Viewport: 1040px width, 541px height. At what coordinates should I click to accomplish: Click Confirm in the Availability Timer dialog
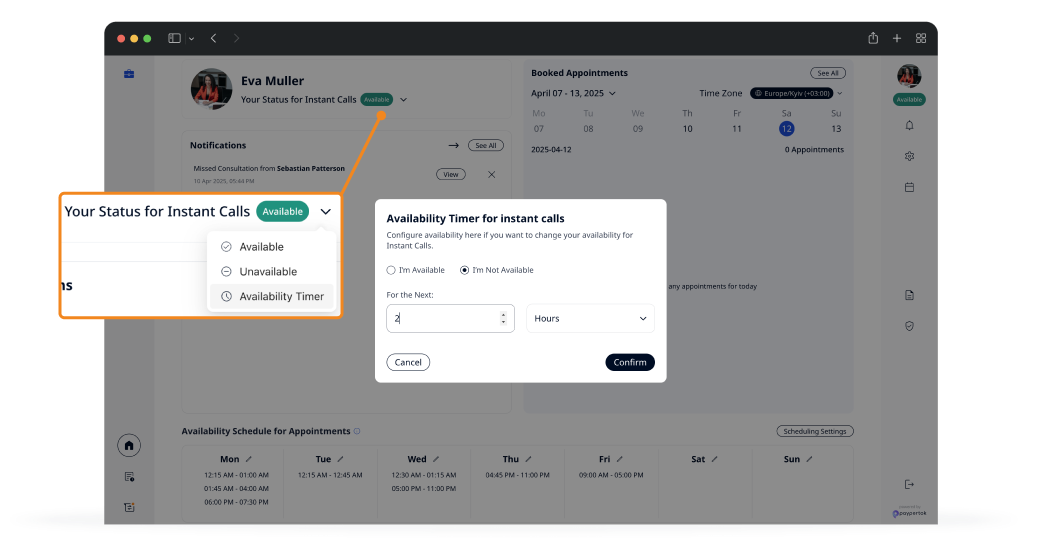(630, 362)
